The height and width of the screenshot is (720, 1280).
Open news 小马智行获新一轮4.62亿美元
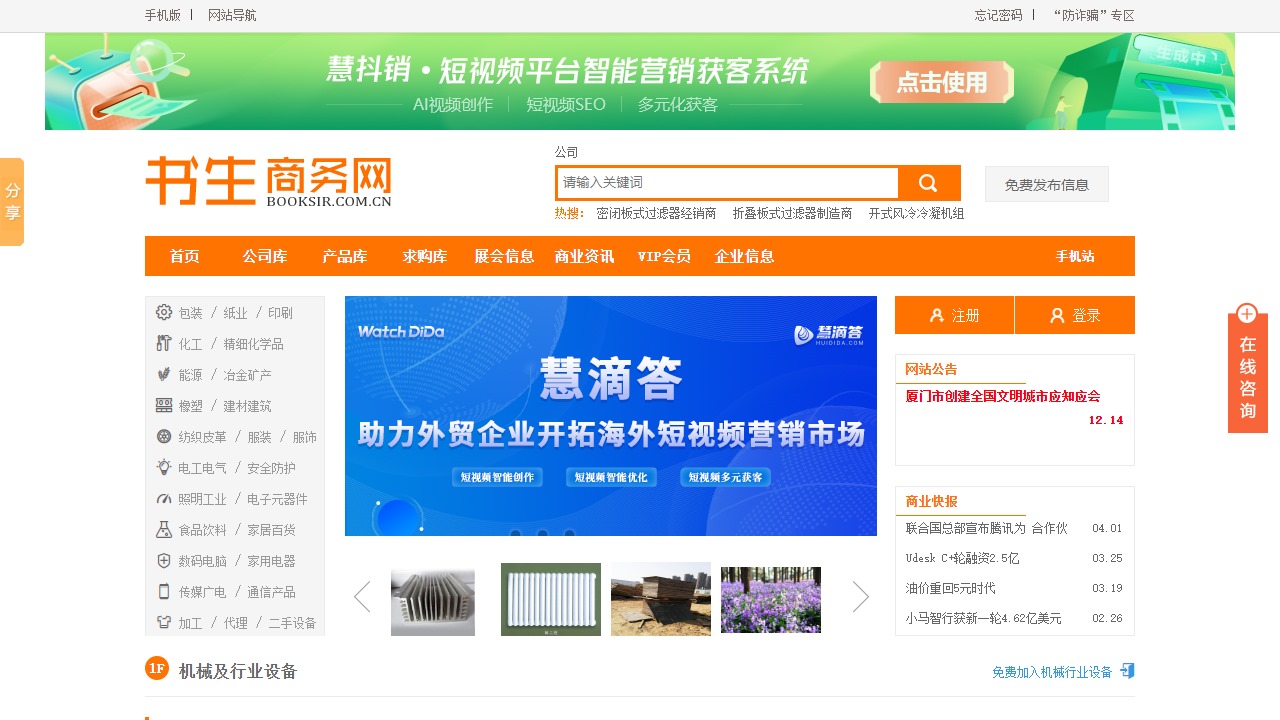983,618
